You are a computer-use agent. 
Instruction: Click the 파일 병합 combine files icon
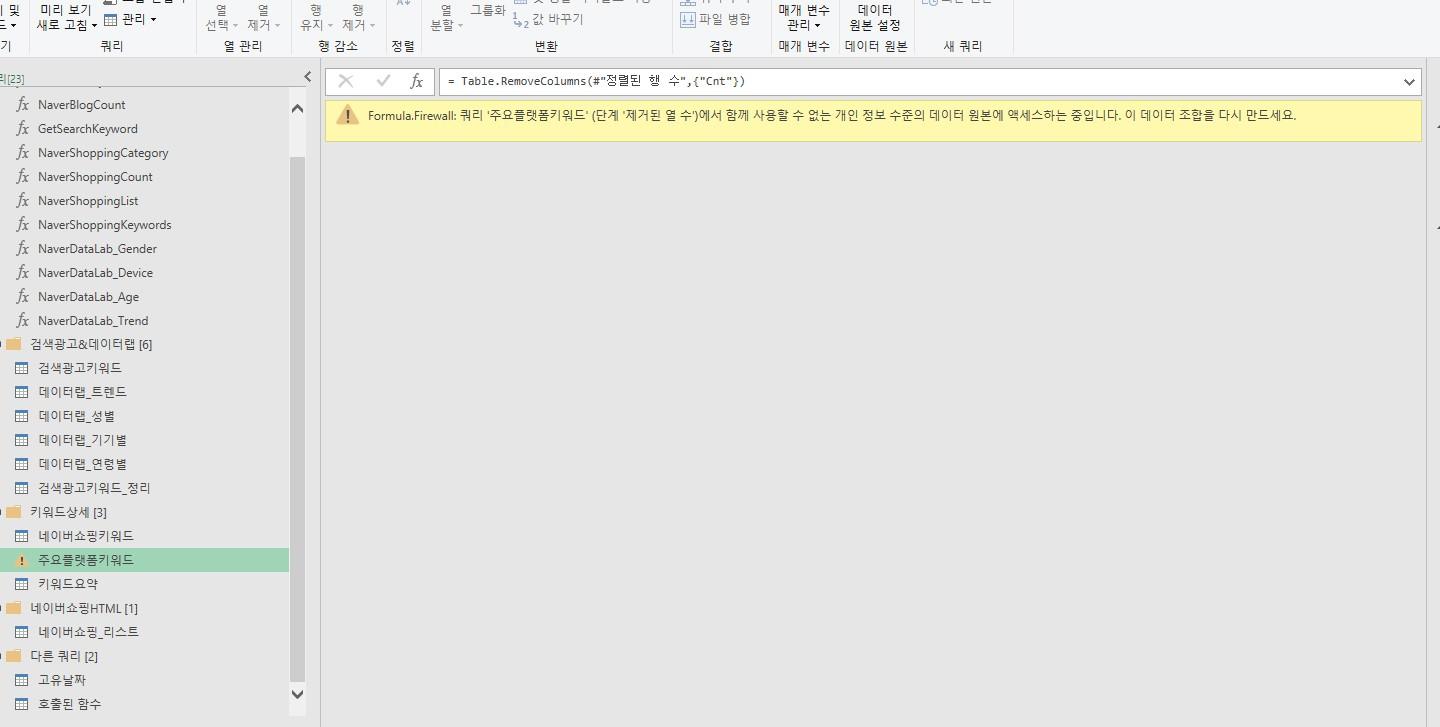[x=688, y=20]
